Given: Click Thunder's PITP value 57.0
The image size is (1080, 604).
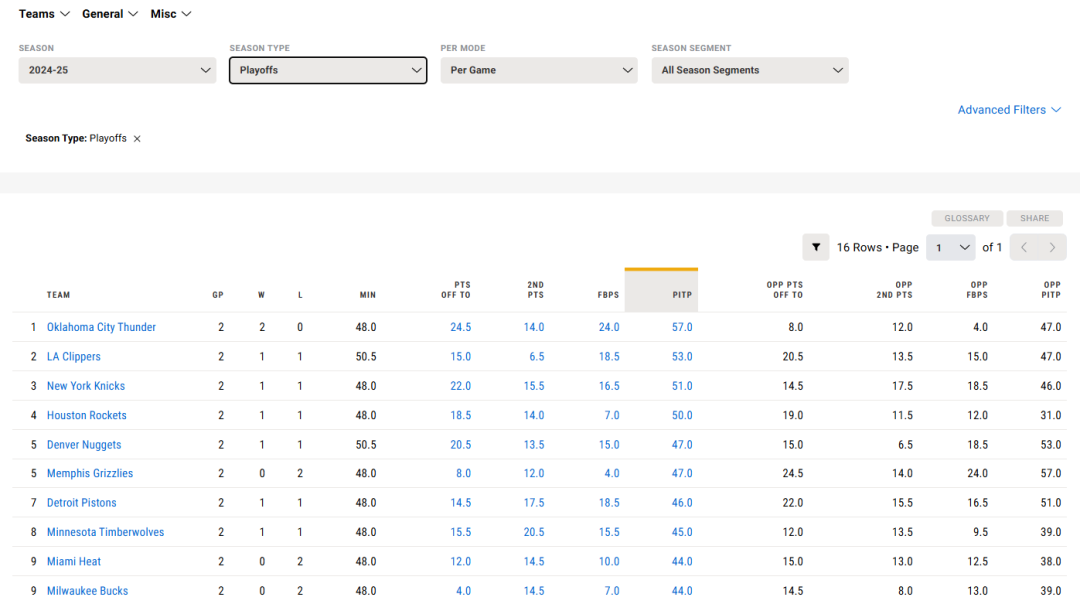Looking at the screenshot, I should pyautogui.click(x=682, y=327).
